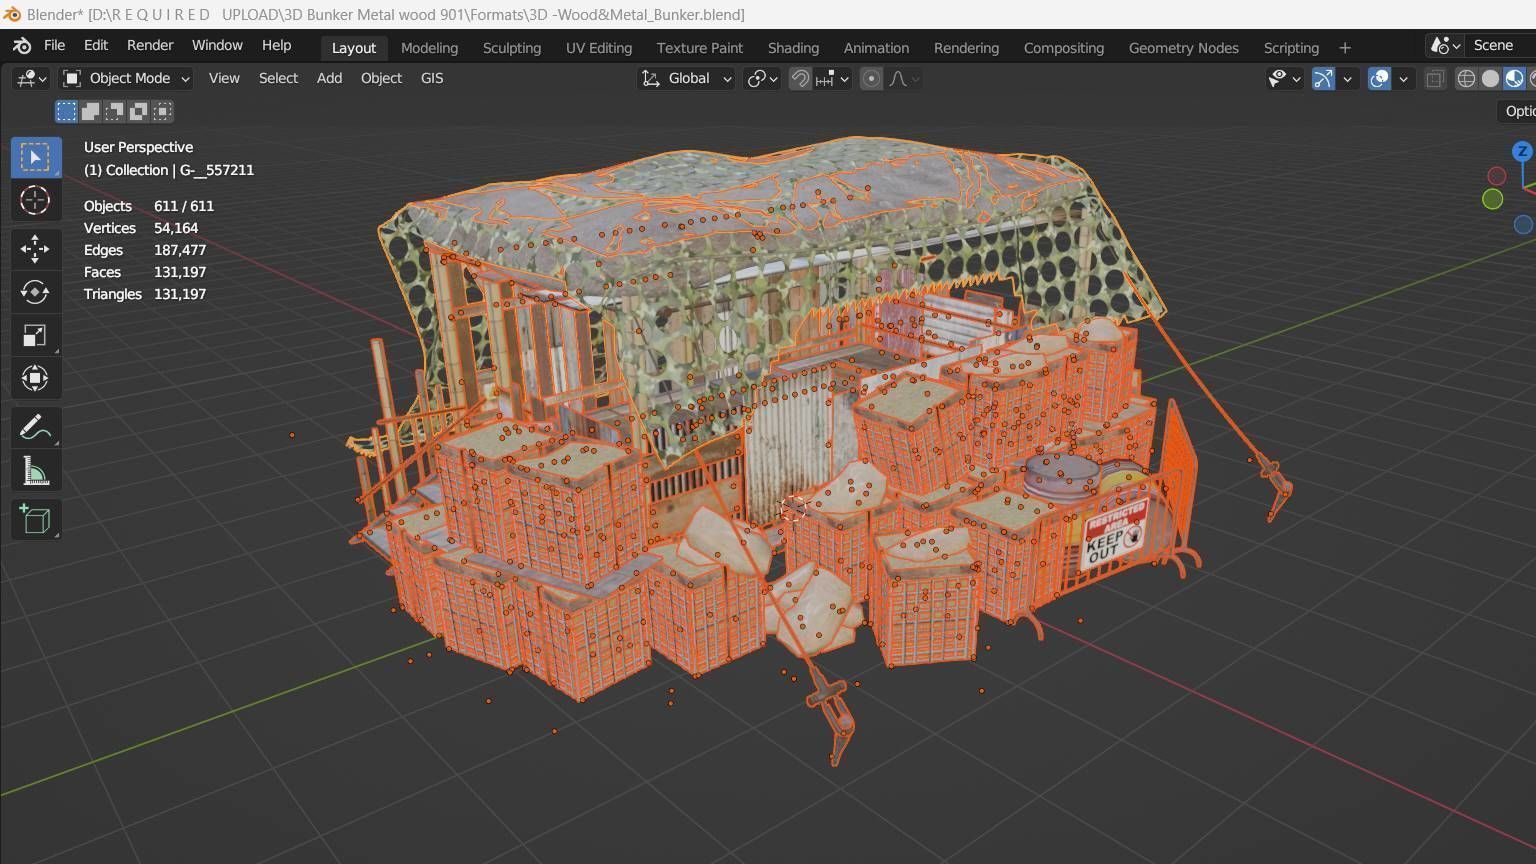Screen dimensions: 1536x864
Task: Switch to the Shading workspace tab
Action: tap(793, 47)
